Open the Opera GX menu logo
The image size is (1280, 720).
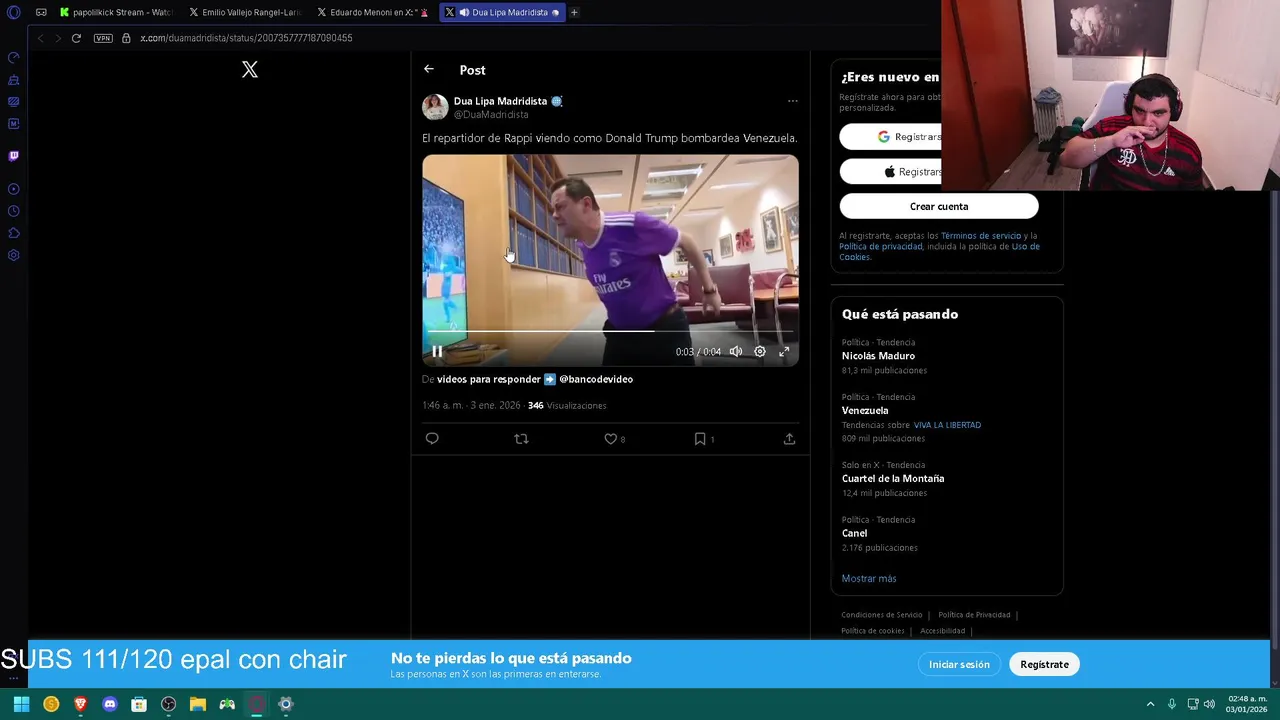[13, 12]
